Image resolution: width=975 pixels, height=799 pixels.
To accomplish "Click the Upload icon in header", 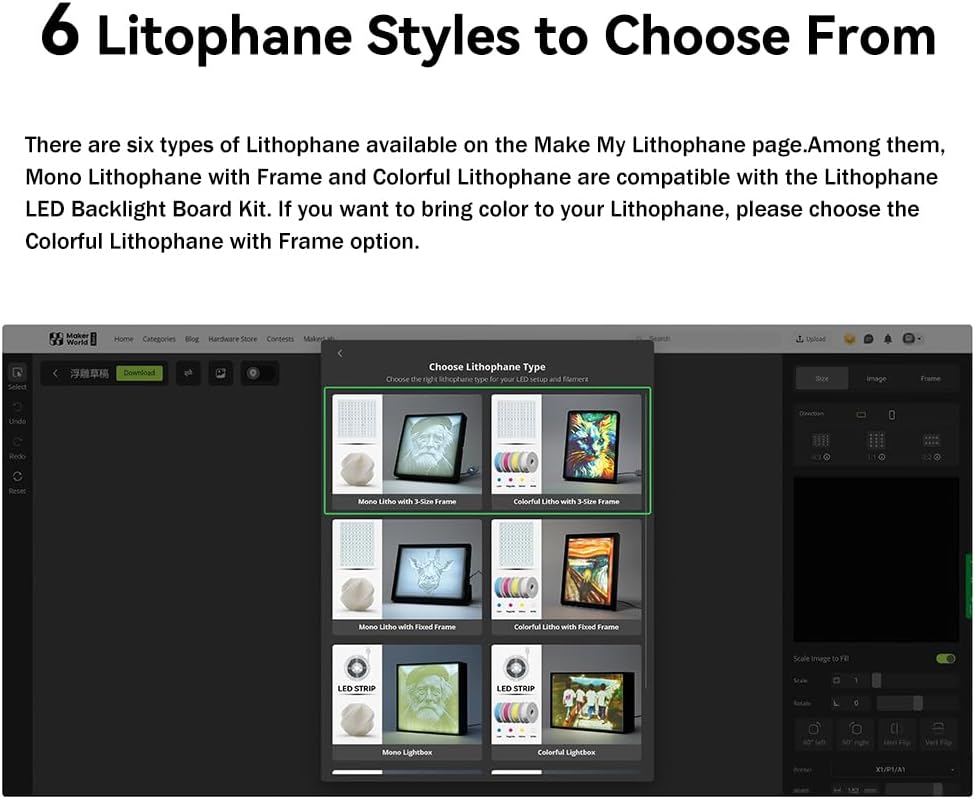I will (800, 339).
